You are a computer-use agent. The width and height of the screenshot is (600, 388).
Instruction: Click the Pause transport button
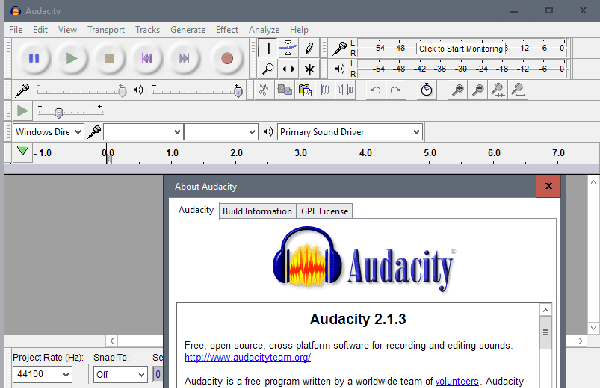(34, 58)
